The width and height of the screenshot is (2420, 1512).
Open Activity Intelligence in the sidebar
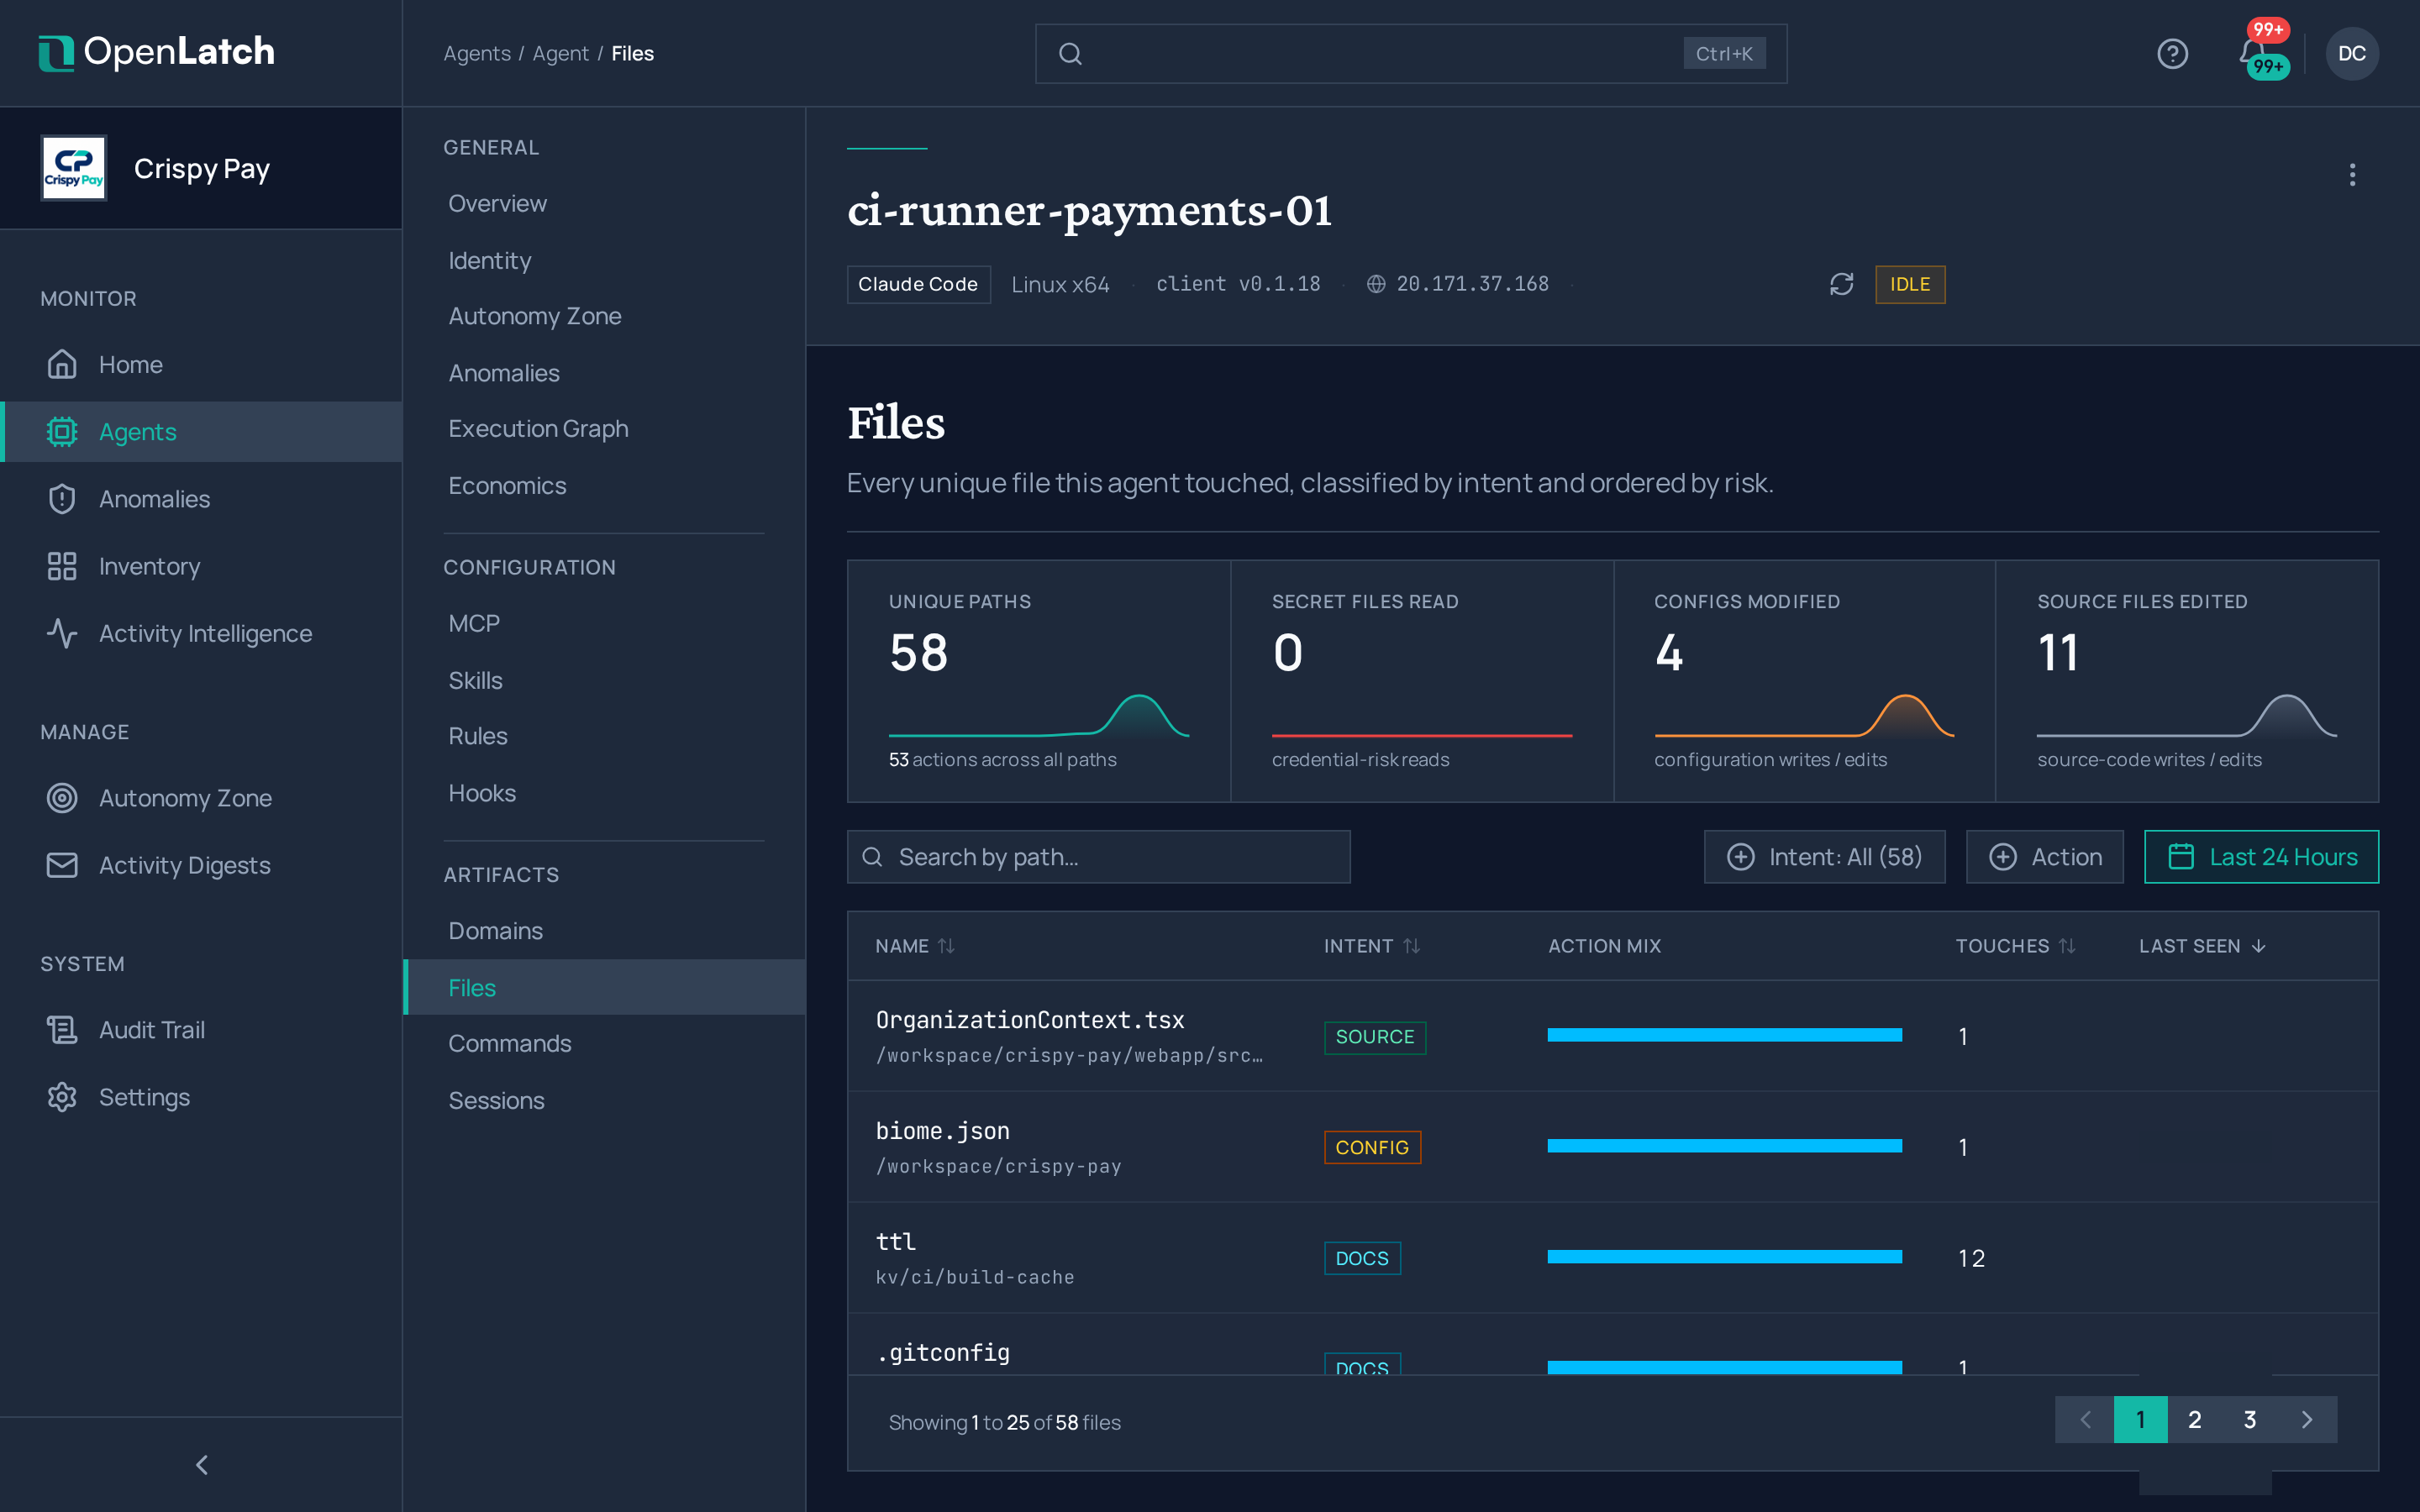click(x=201, y=633)
